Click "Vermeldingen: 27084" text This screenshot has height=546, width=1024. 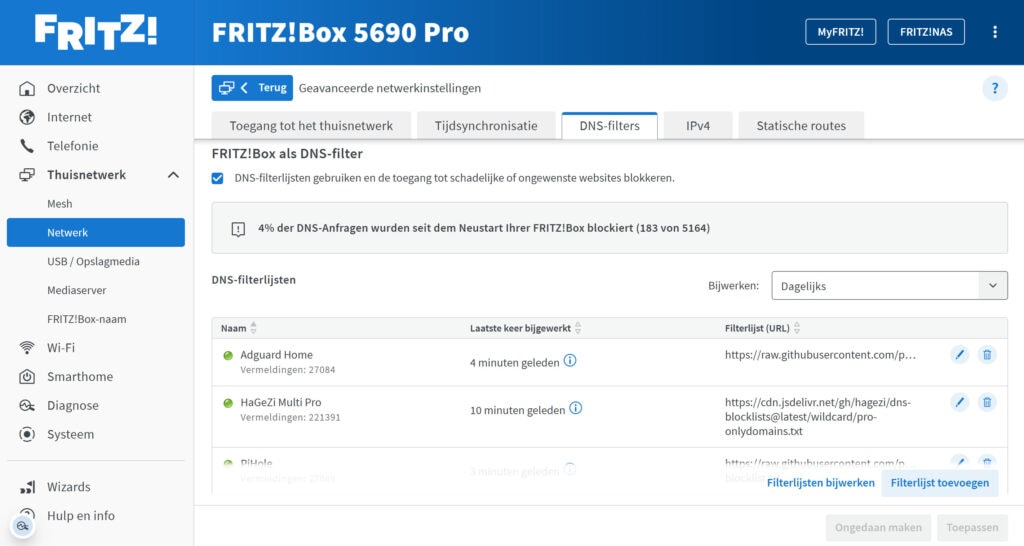pyautogui.click(x=288, y=370)
